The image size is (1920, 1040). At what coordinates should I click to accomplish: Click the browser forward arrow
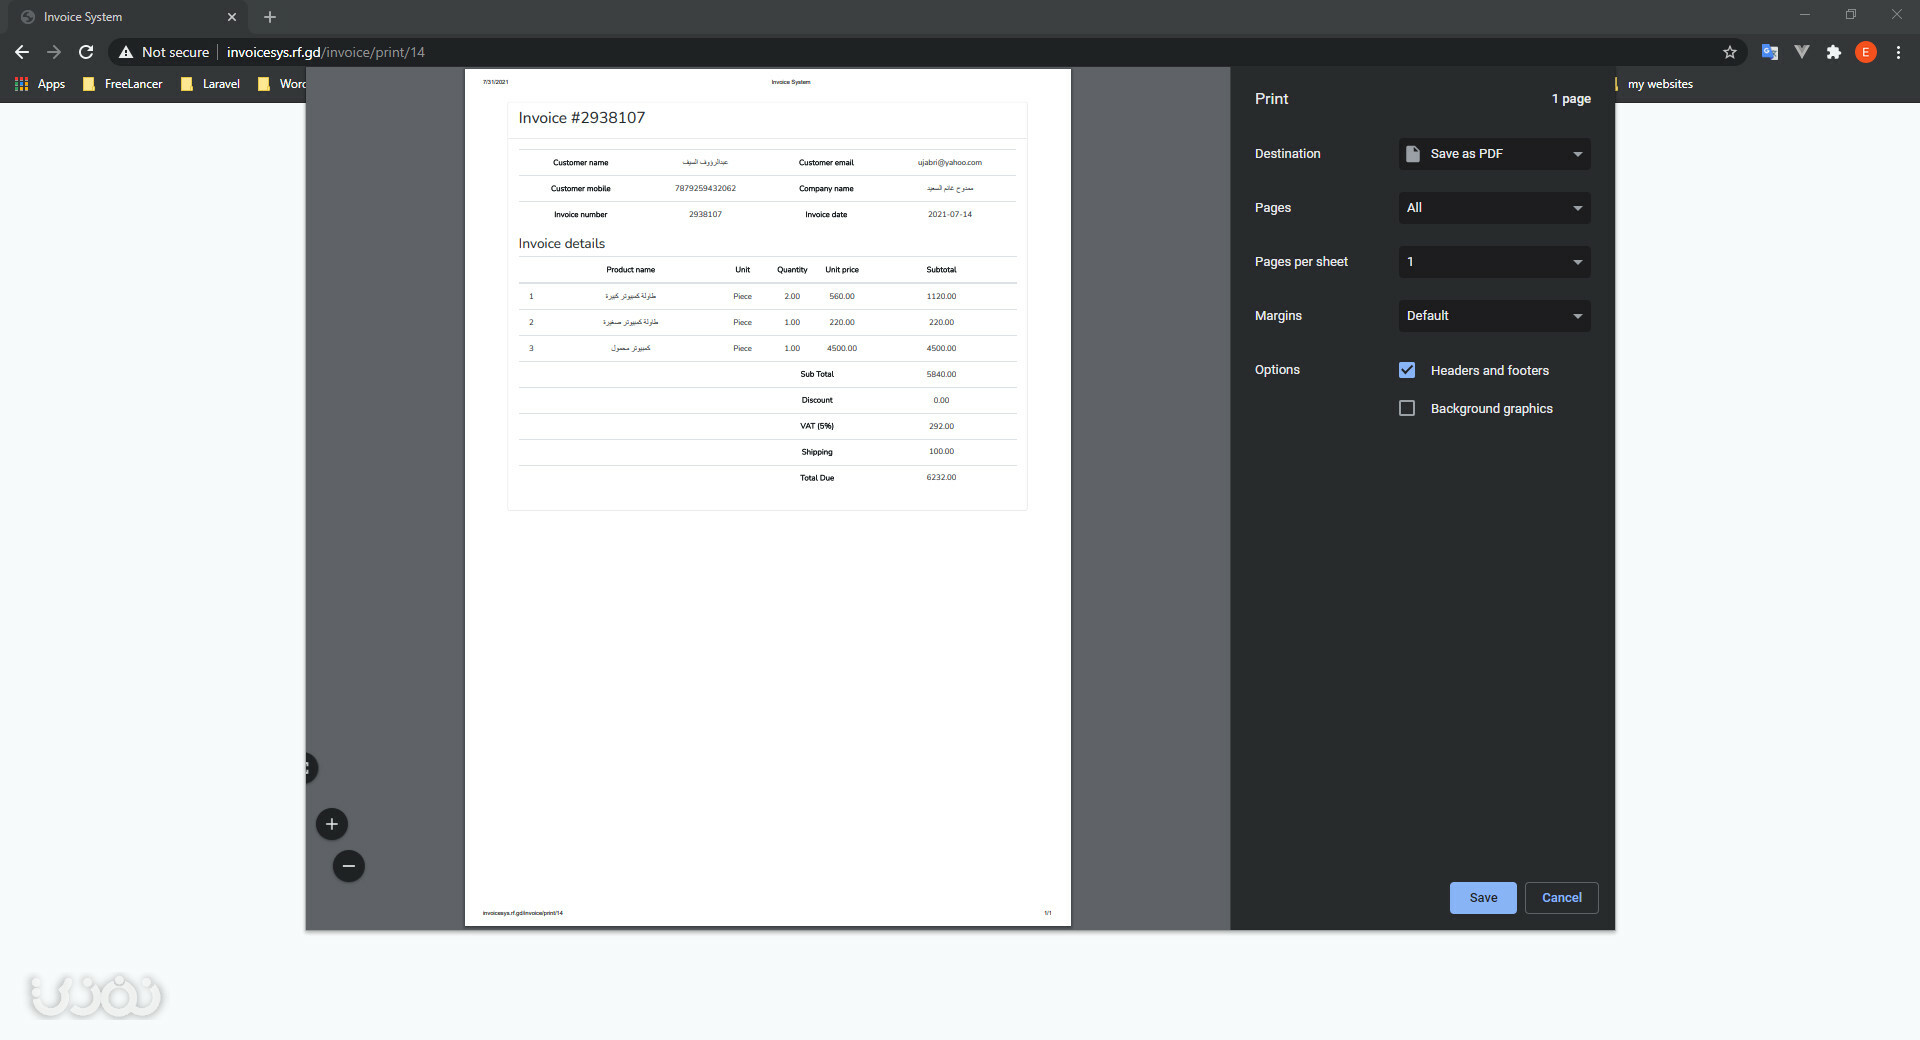(x=54, y=52)
